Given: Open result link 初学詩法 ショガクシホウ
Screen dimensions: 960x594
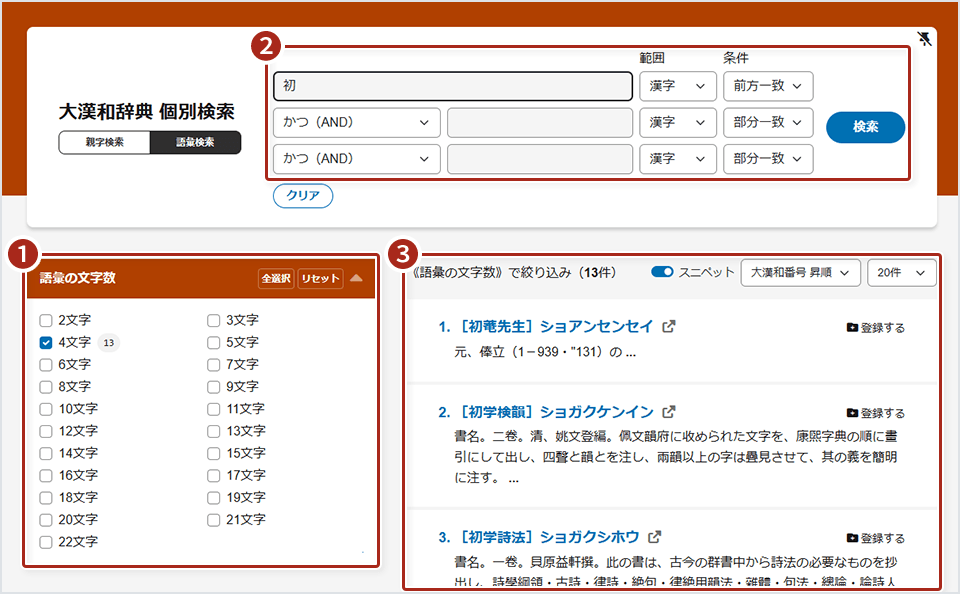Looking at the screenshot, I should 548,536.
